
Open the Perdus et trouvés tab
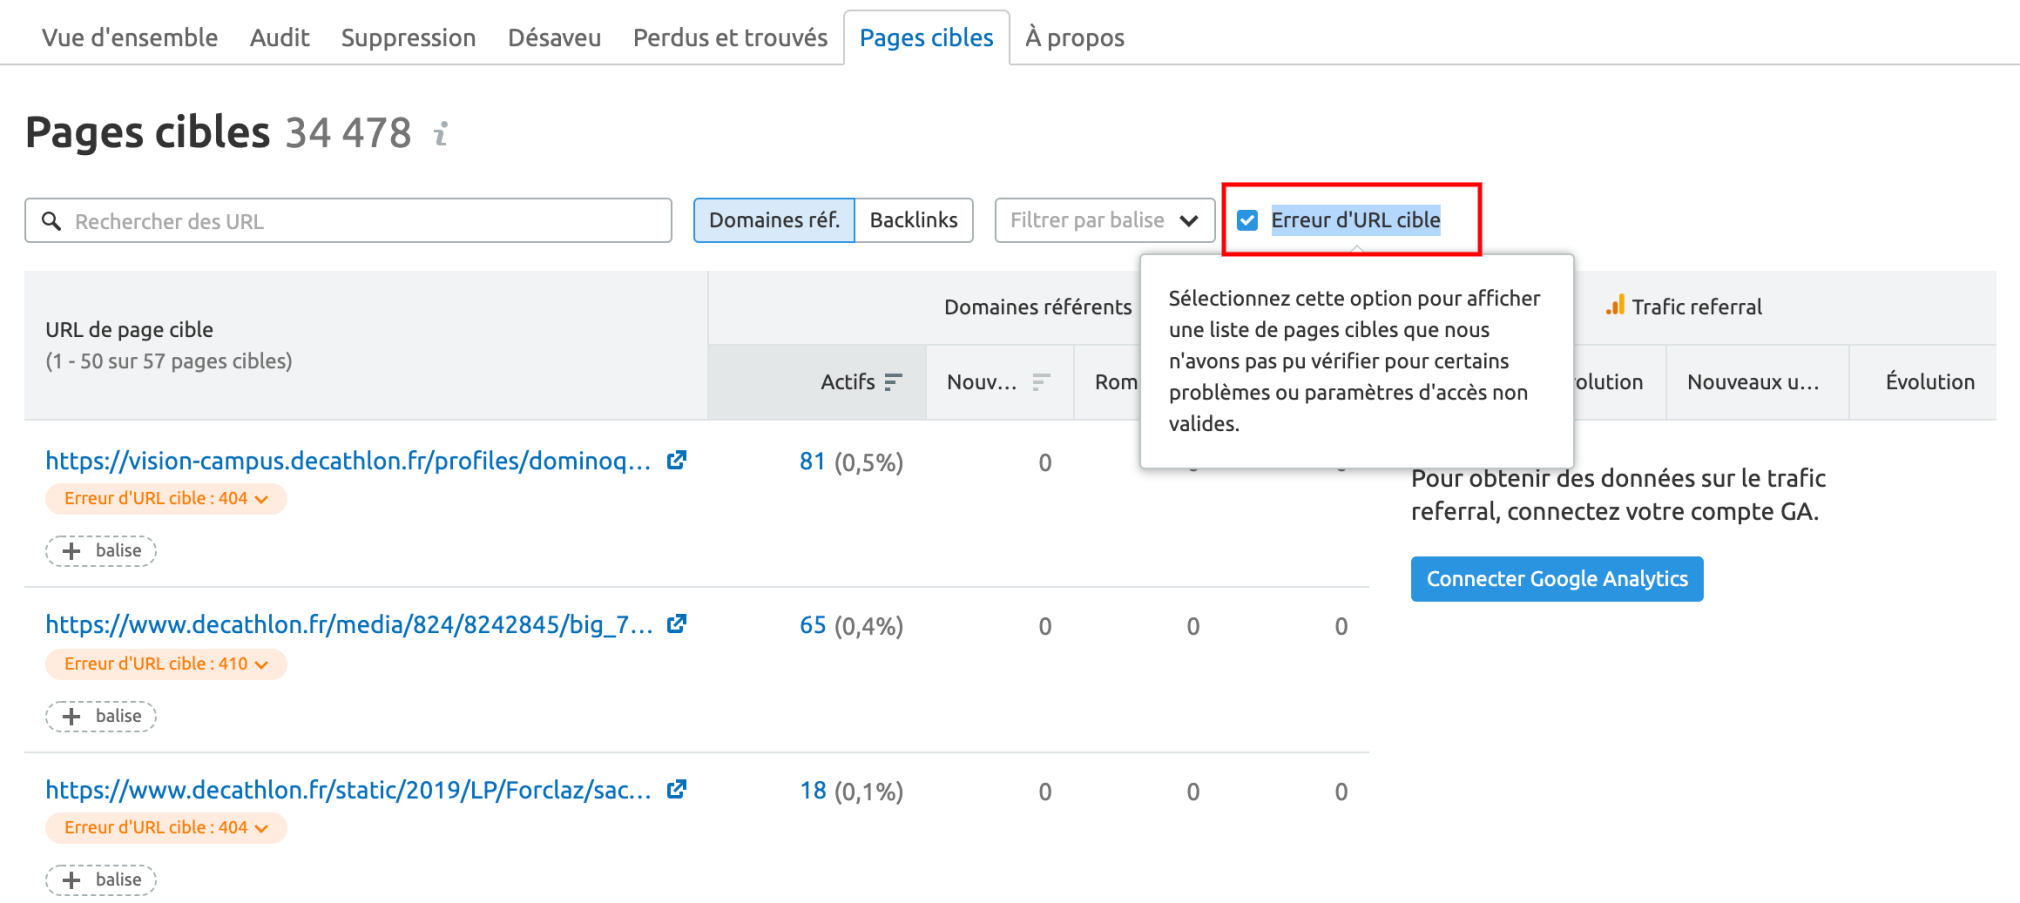point(730,38)
